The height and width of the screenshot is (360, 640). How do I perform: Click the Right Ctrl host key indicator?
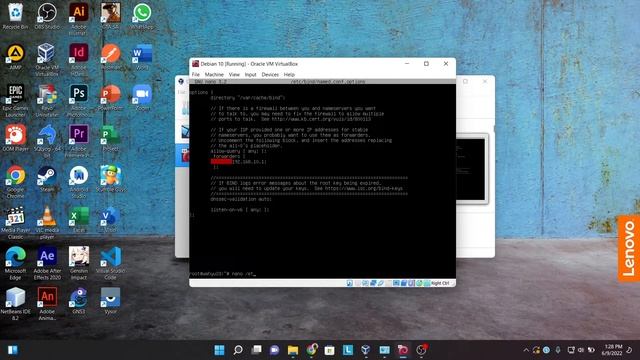pyautogui.click(x=440, y=283)
